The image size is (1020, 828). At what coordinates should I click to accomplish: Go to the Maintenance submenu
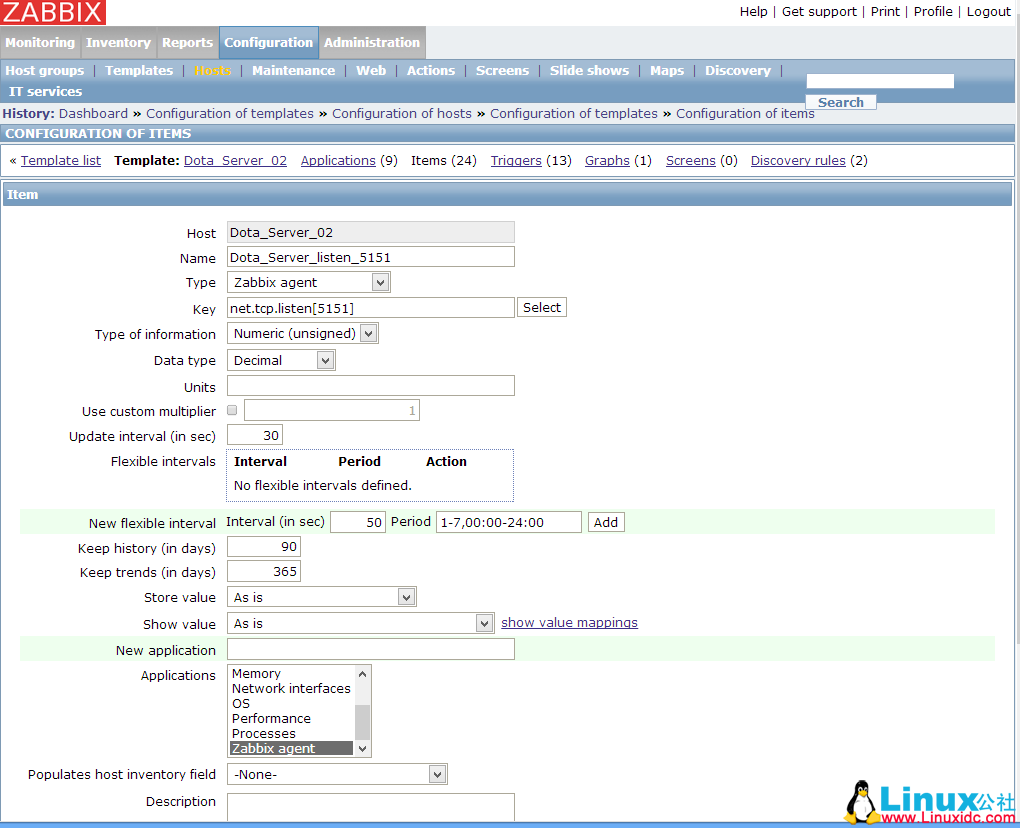(293, 71)
